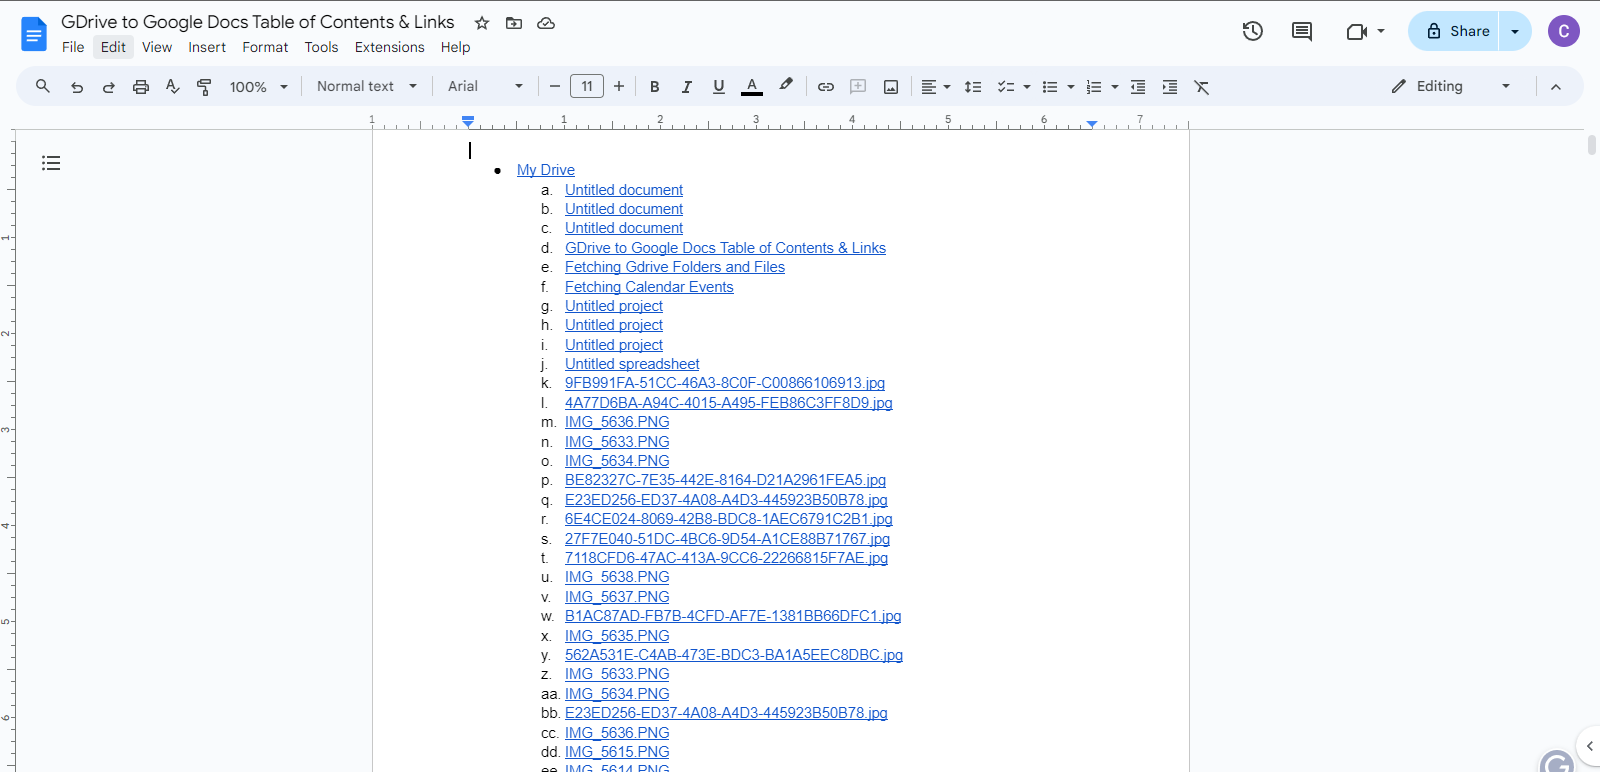Open version history clock icon
Screen dimensions: 1600x772
click(1253, 31)
